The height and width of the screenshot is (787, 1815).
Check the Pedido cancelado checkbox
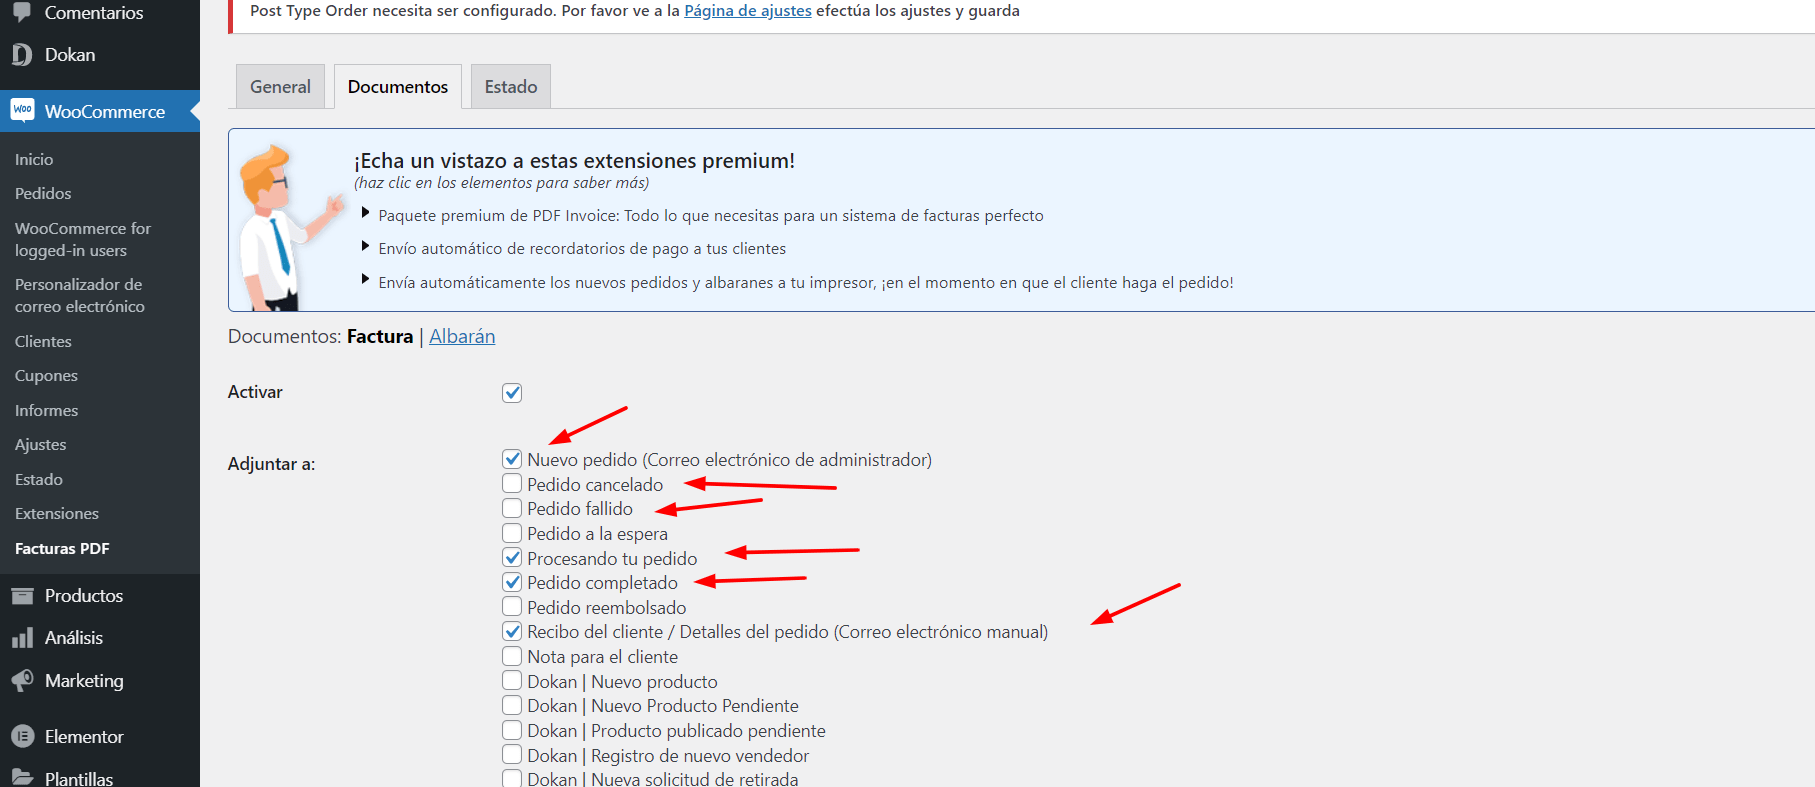(x=512, y=484)
